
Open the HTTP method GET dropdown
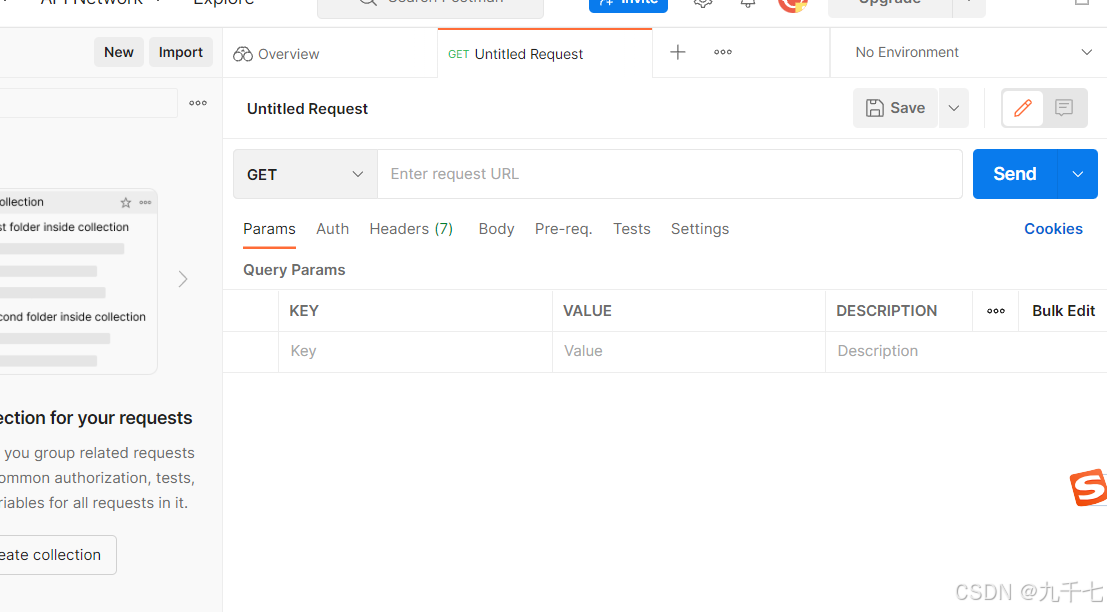305,174
